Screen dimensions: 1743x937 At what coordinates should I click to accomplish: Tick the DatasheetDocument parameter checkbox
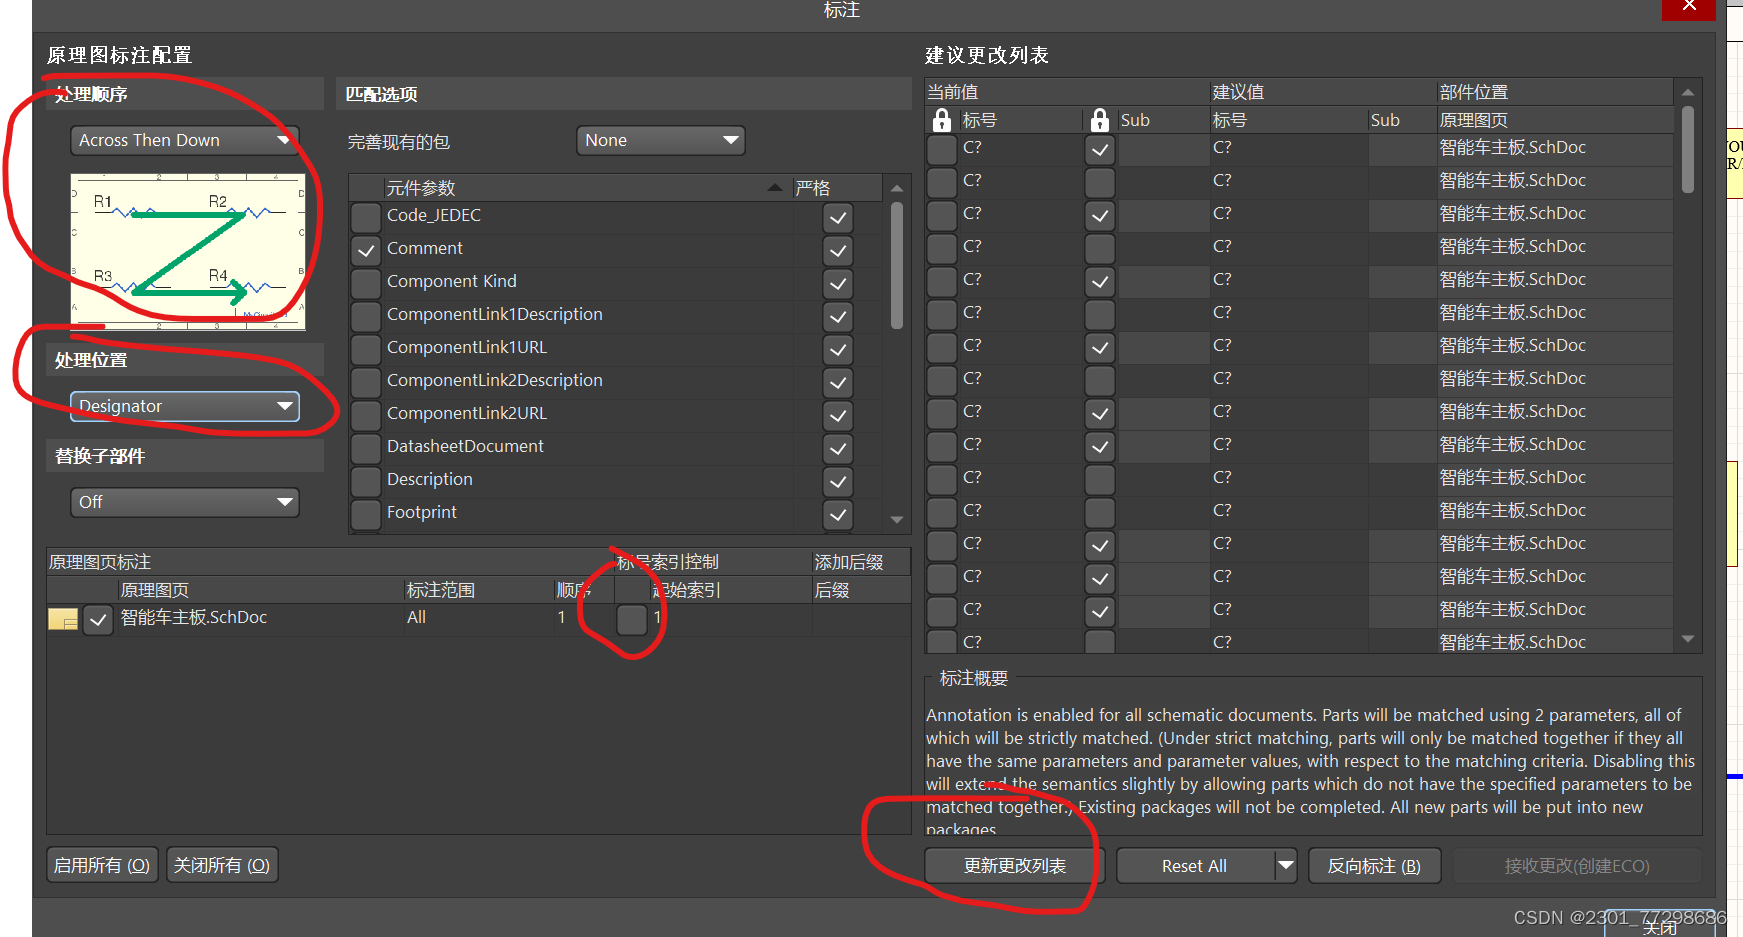(x=366, y=447)
